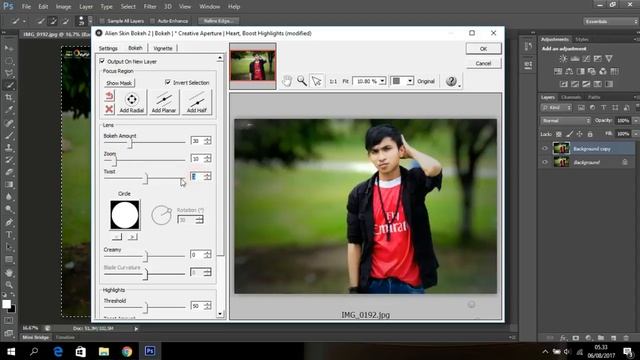Hide the Background copy layer

[x=545, y=149]
